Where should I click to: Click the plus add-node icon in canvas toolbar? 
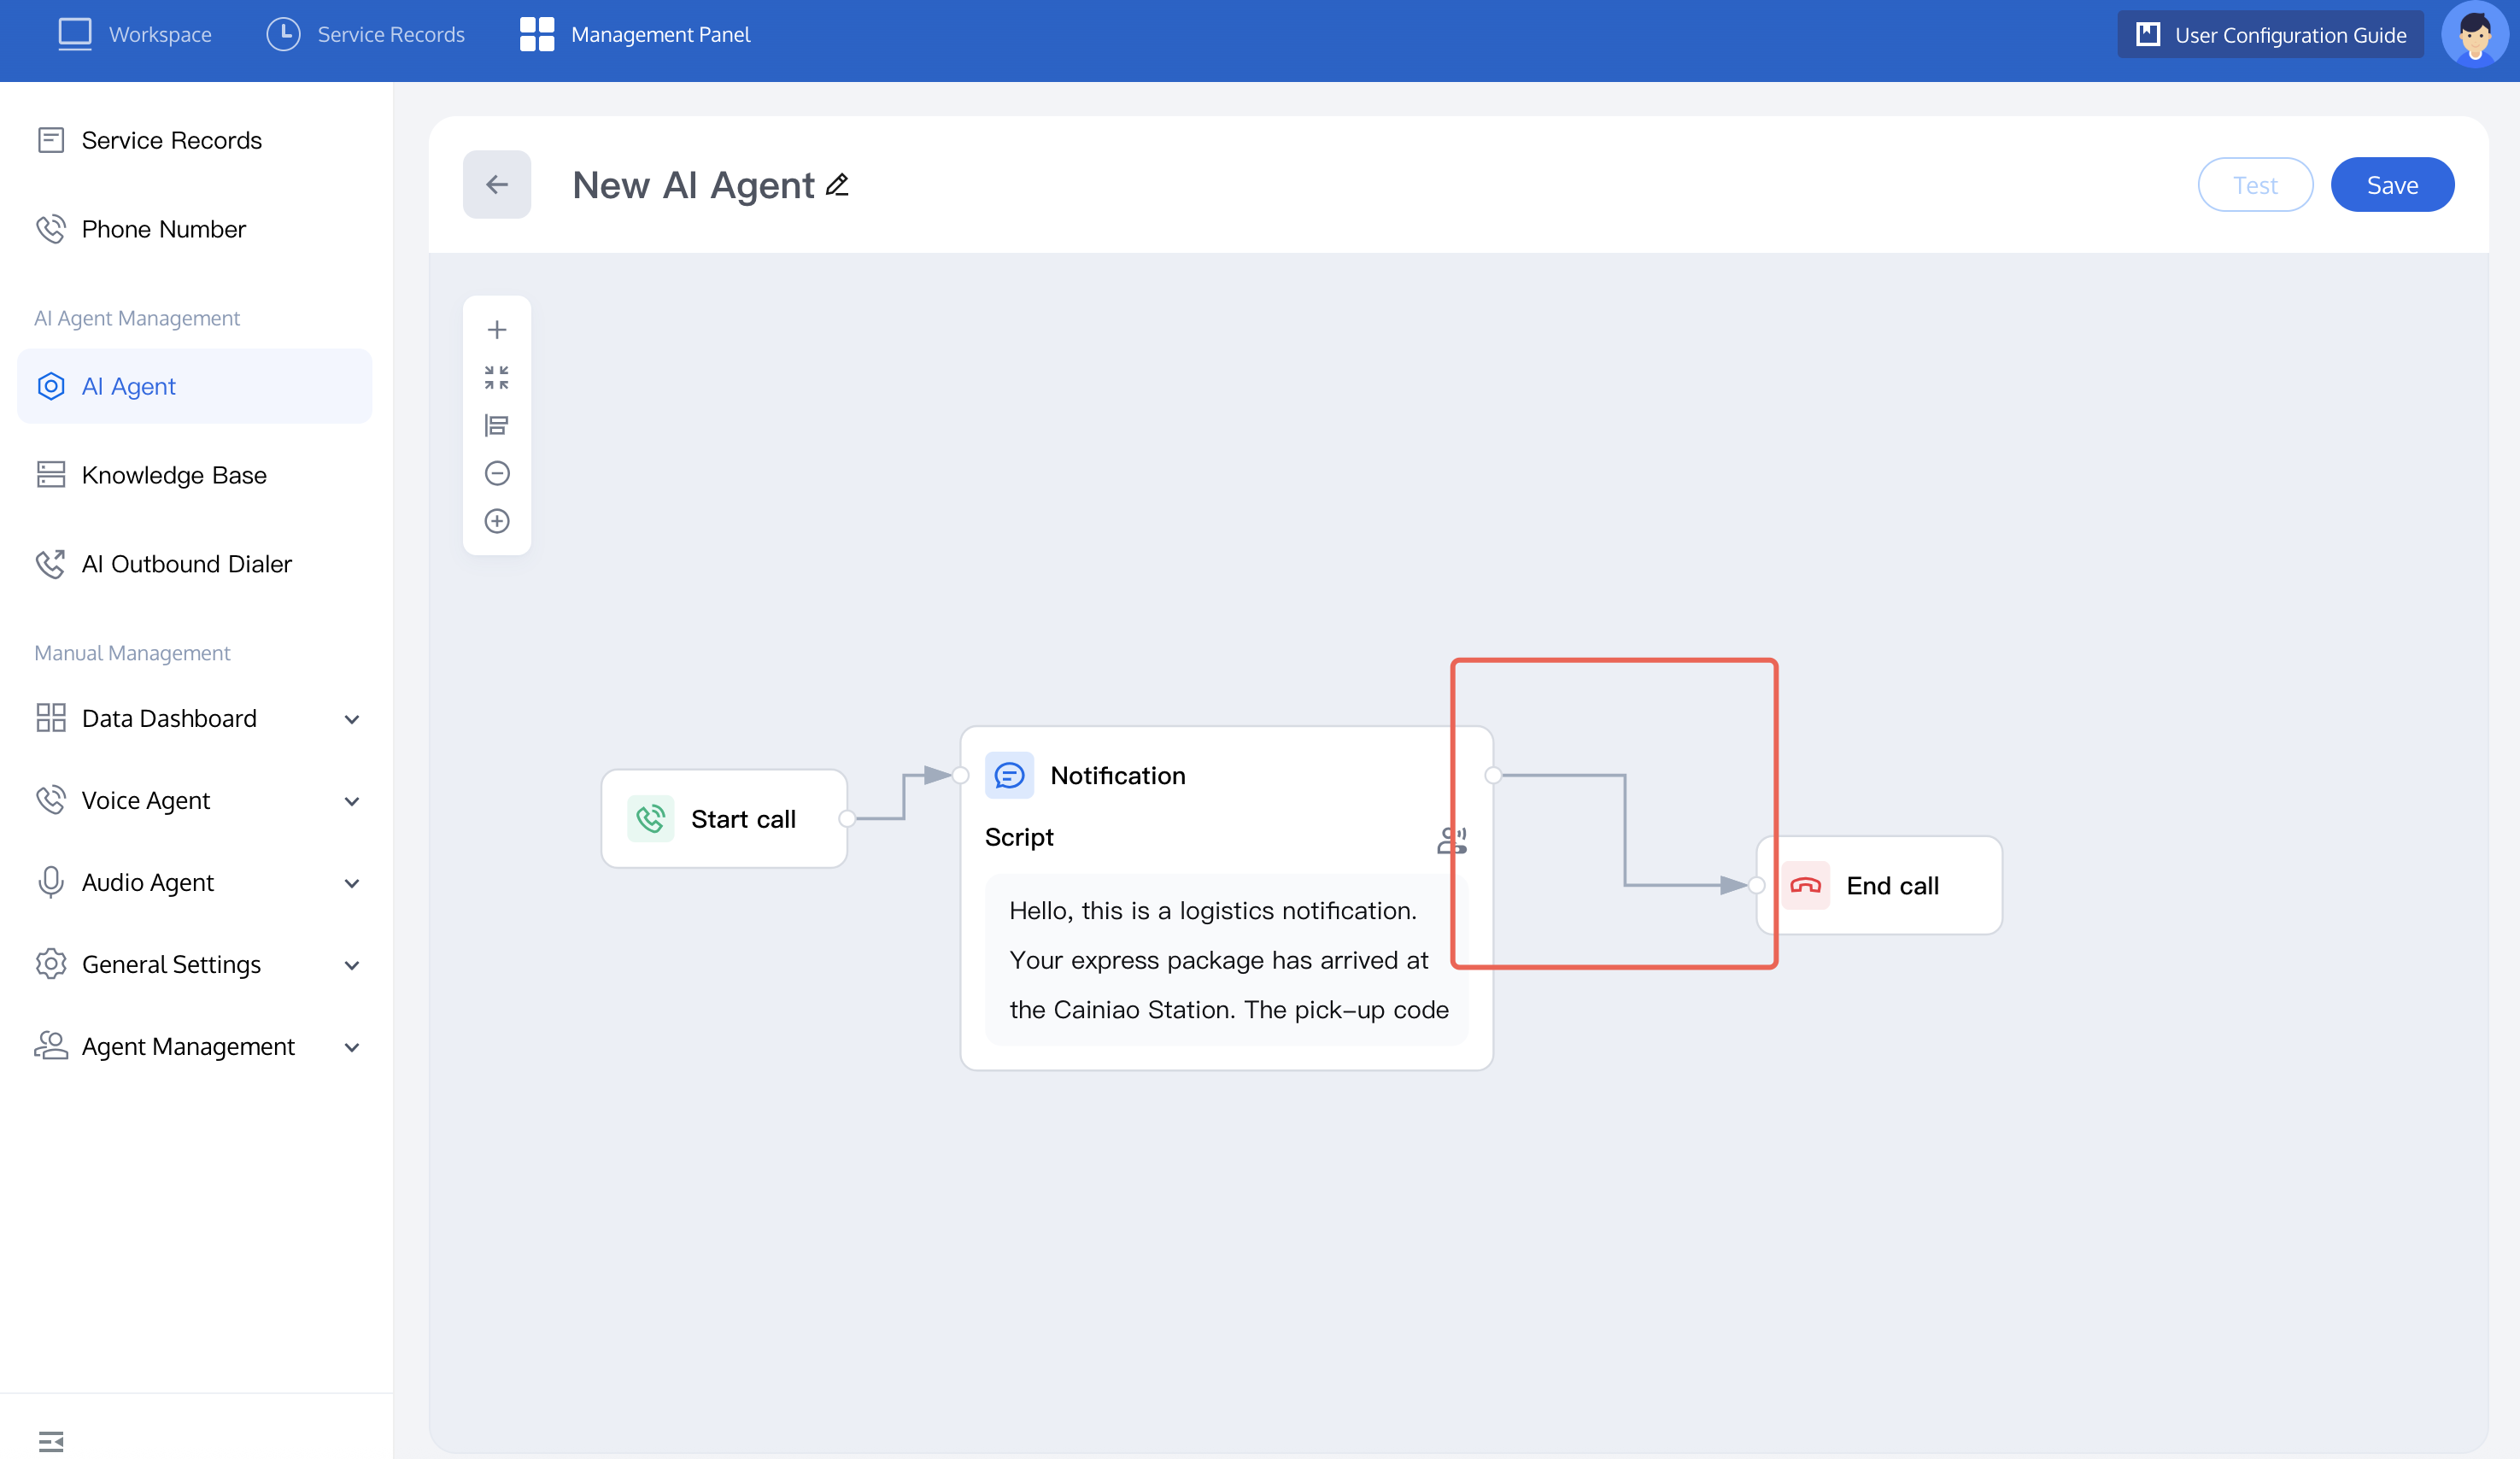point(497,330)
